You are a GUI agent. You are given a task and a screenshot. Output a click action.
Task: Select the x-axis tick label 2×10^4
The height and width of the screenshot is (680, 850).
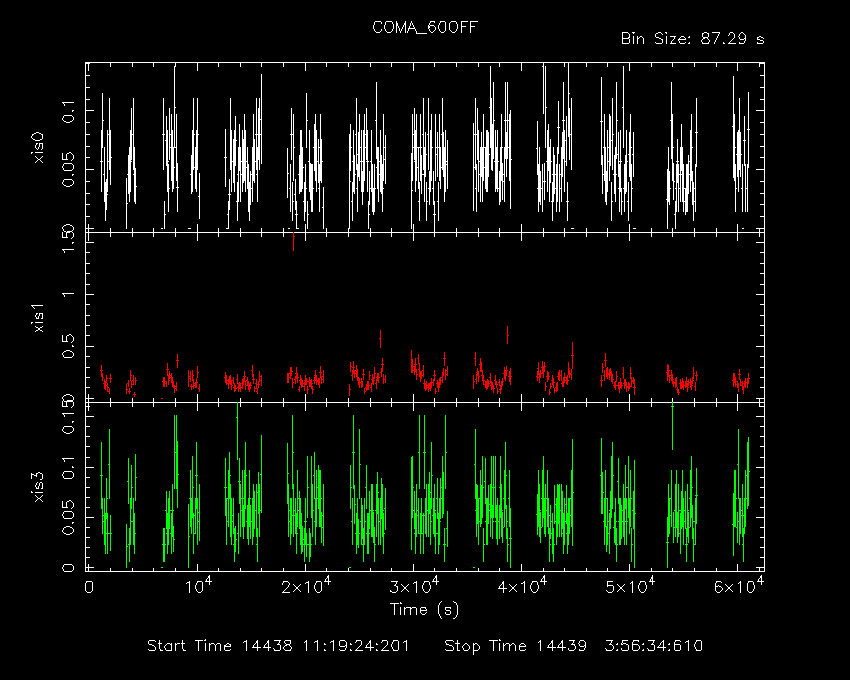(x=306, y=586)
